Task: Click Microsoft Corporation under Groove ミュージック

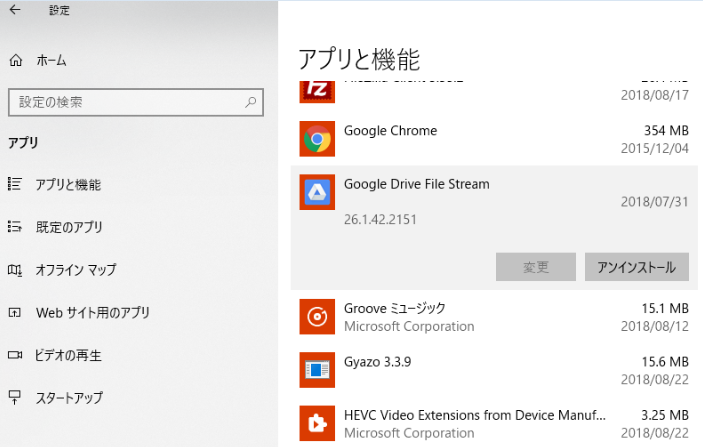Action: click(x=409, y=326)
